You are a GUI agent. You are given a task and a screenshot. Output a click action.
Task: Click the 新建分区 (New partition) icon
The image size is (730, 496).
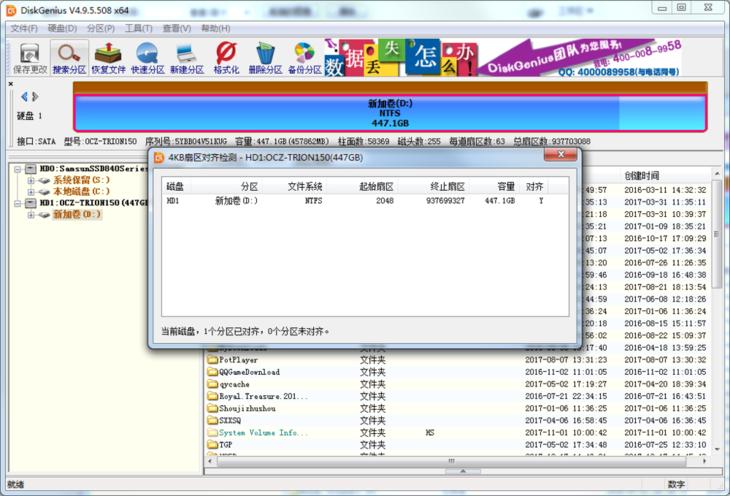[x=187, y=58]
